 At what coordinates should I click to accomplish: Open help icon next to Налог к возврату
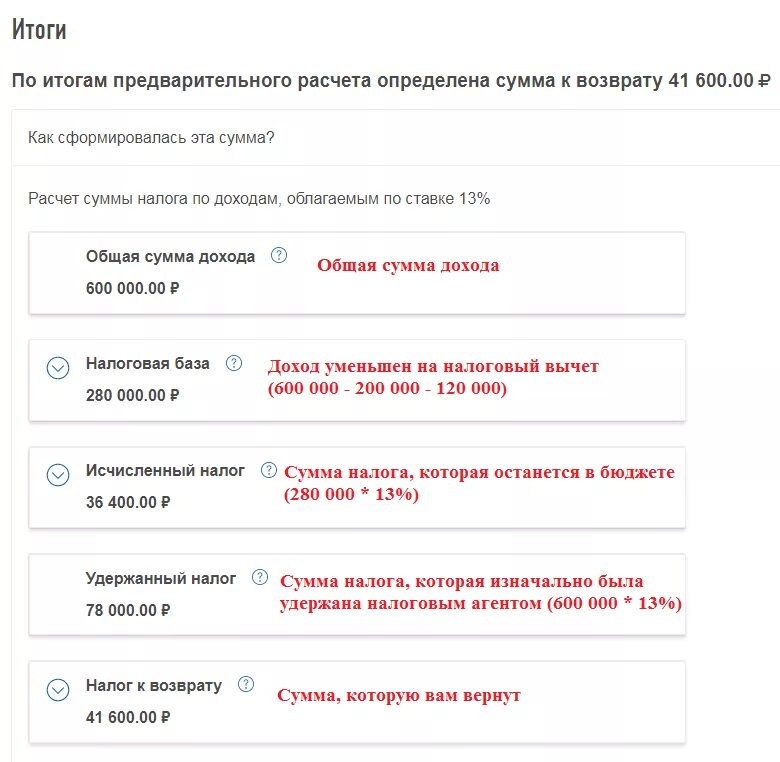tap(246, 685)
